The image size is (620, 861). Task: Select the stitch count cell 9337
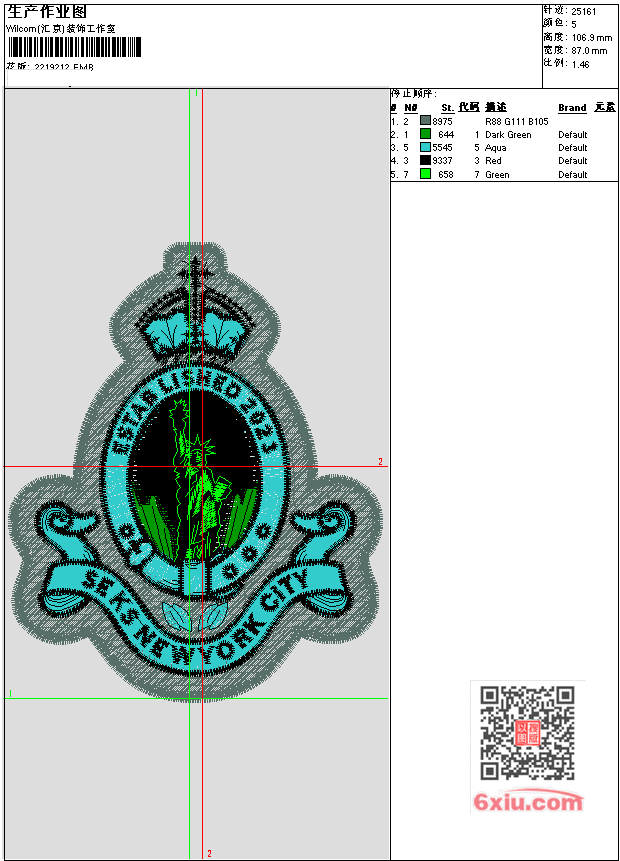click(443, 161)
